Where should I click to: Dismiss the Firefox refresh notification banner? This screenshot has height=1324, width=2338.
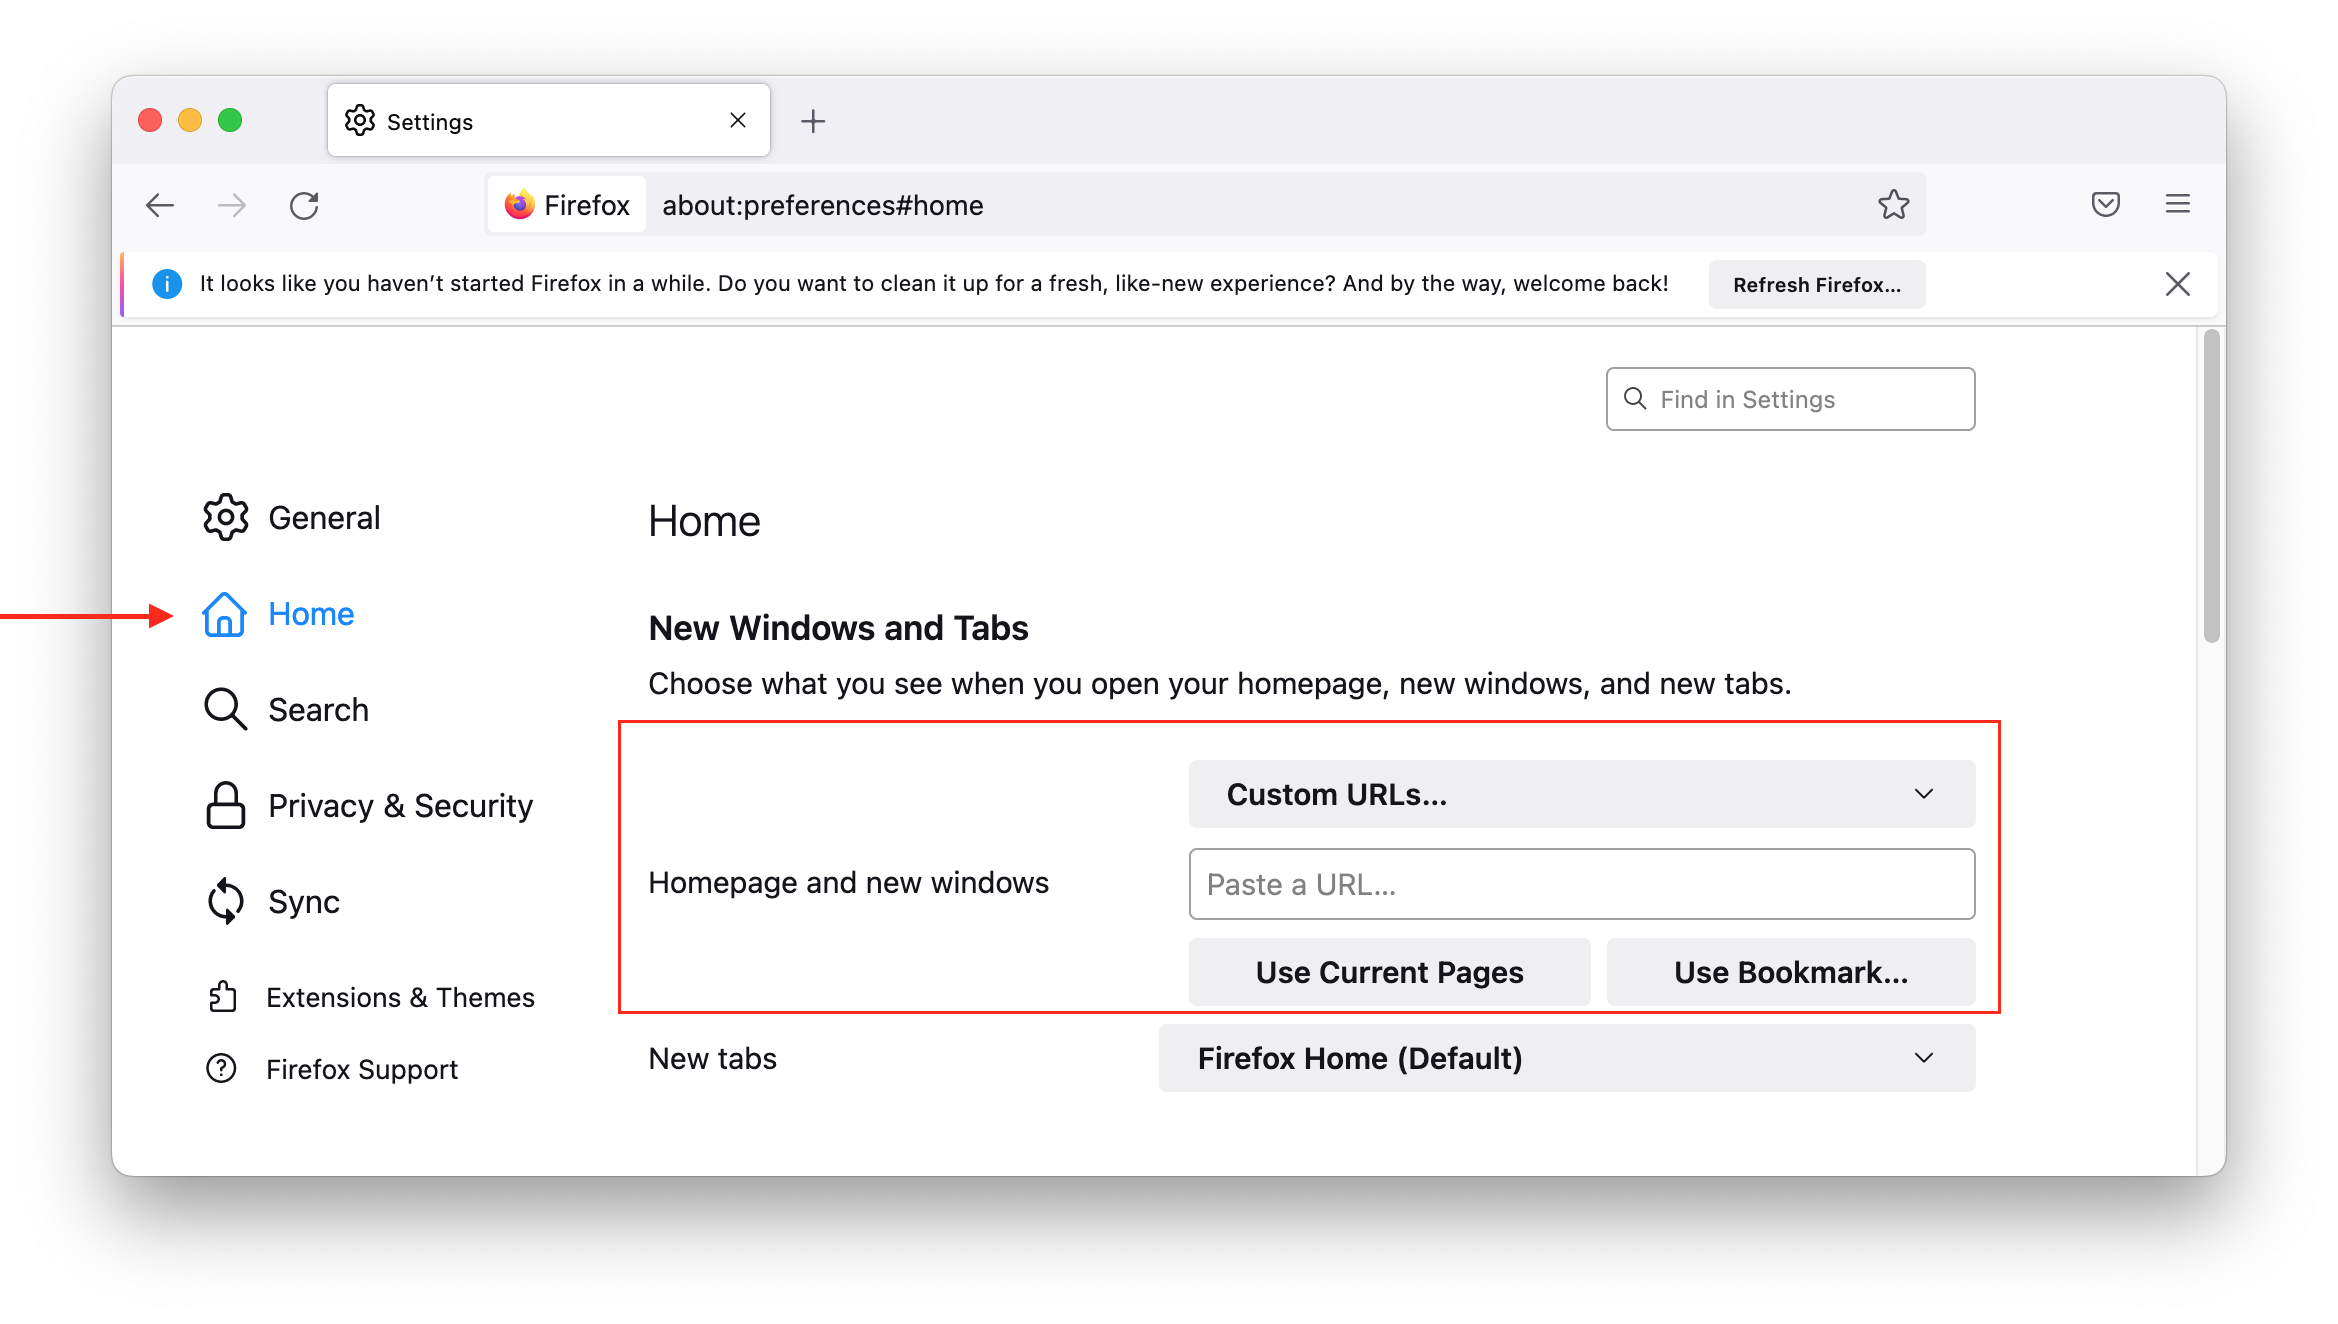(x=2177, y=284)
